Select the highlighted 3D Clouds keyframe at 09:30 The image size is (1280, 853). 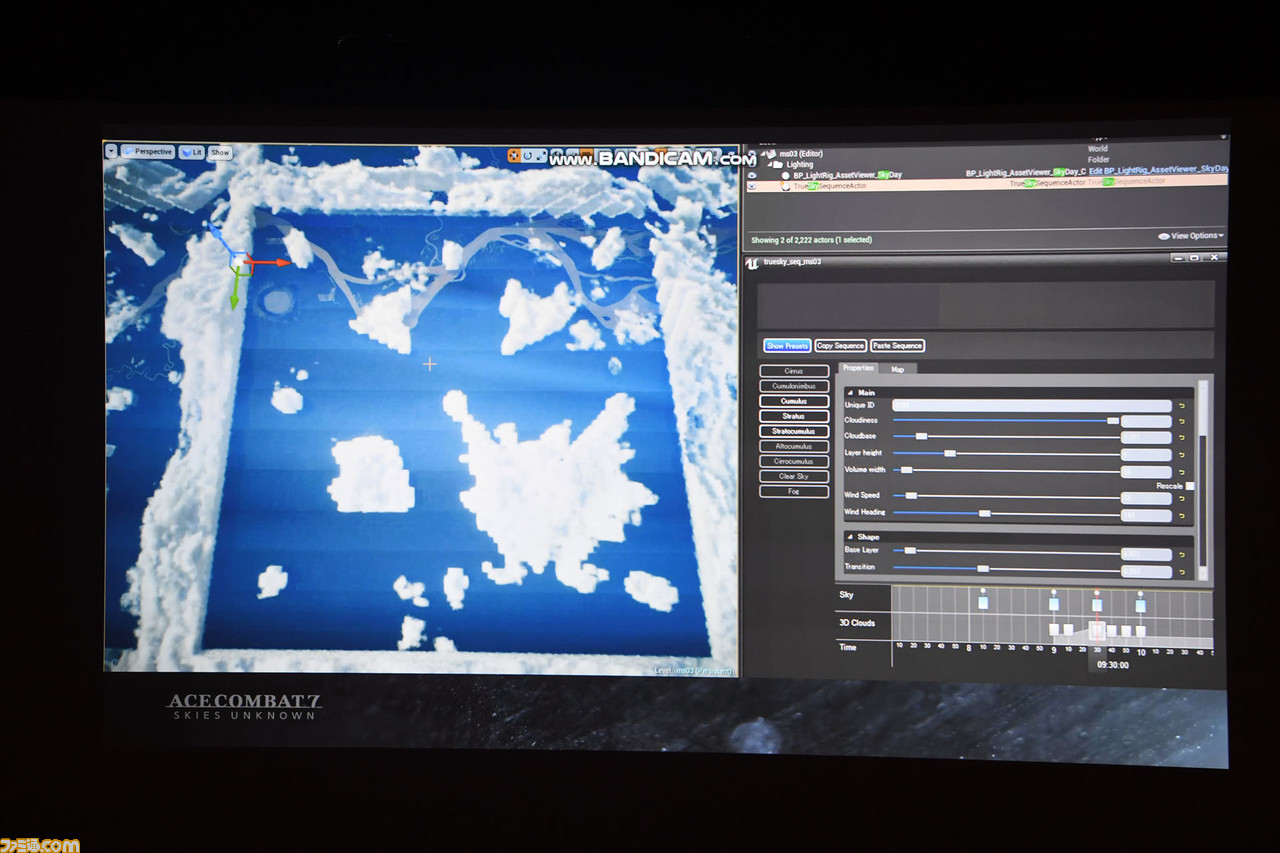(1097, 631)
